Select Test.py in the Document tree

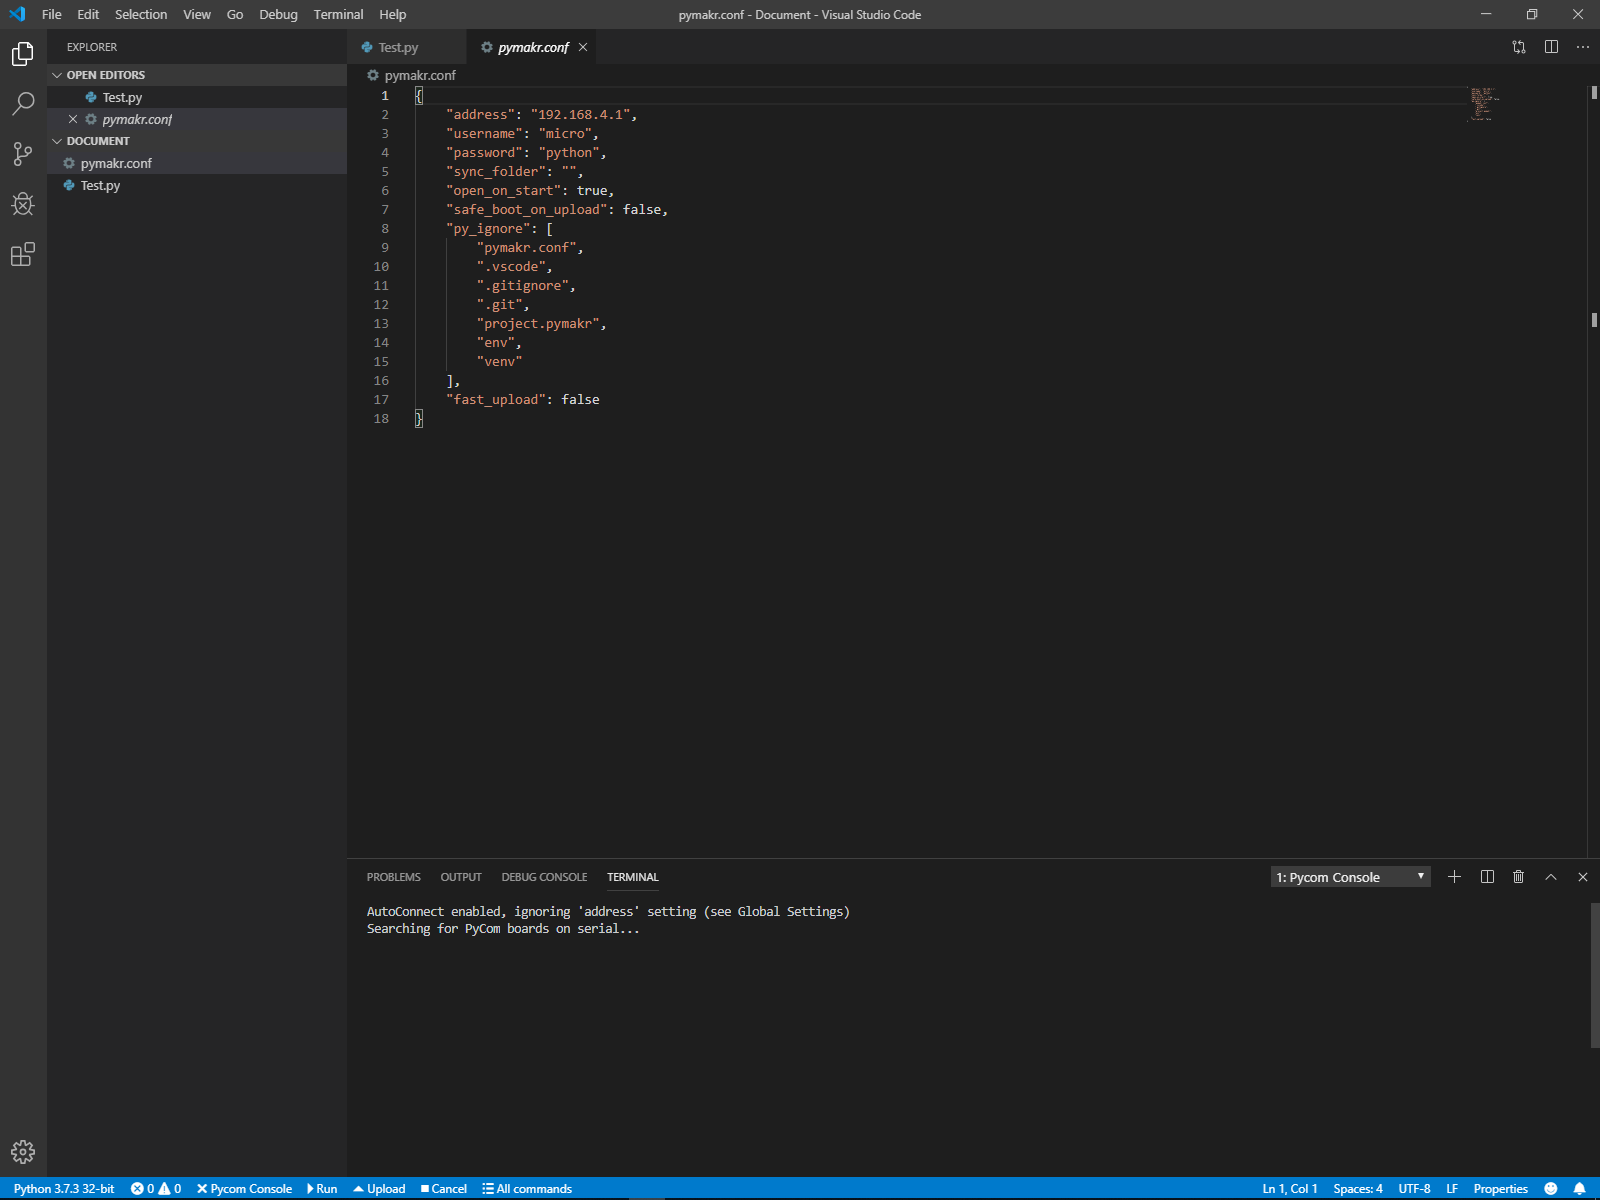click(x=100, y=185)
